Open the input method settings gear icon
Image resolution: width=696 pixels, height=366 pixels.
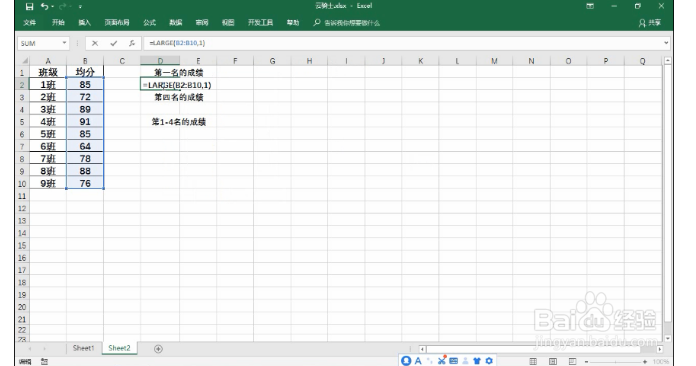click(x=489, y=361)
